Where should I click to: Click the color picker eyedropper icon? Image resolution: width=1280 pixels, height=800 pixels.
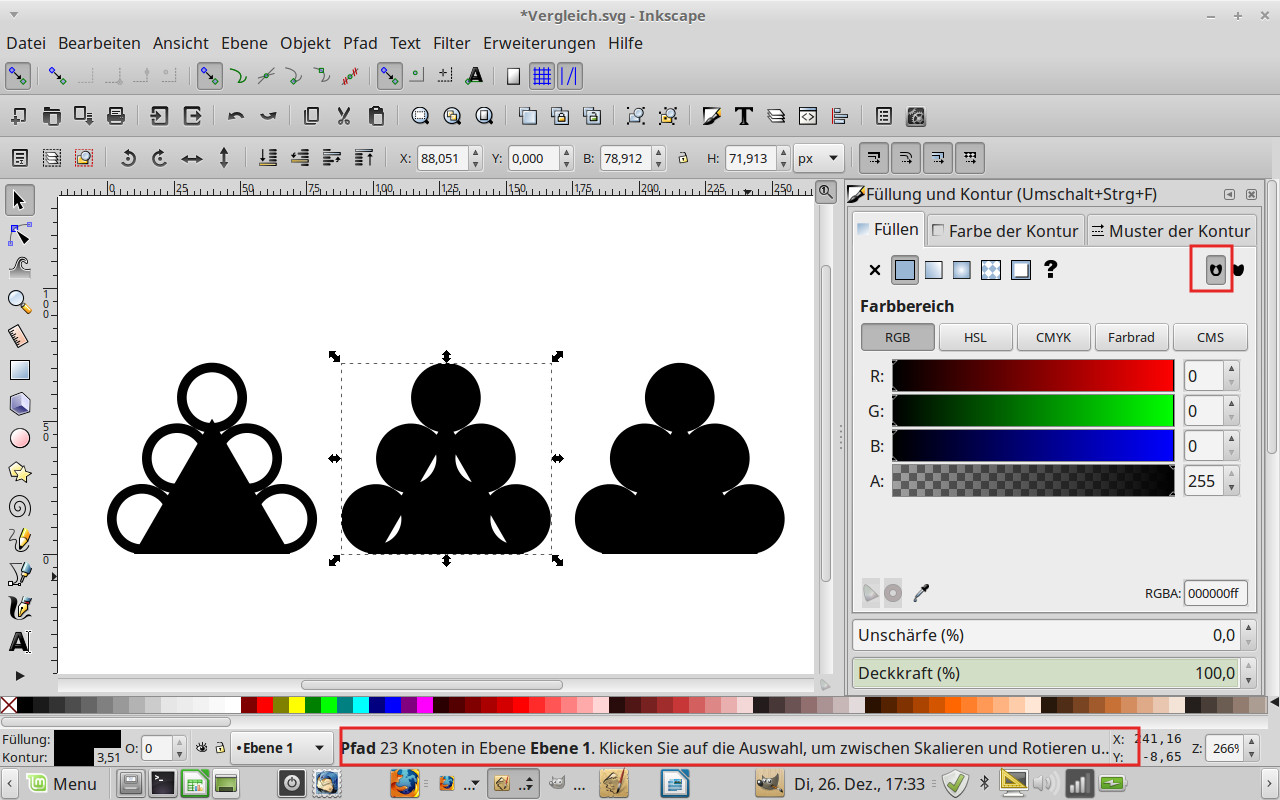(921, 593)
